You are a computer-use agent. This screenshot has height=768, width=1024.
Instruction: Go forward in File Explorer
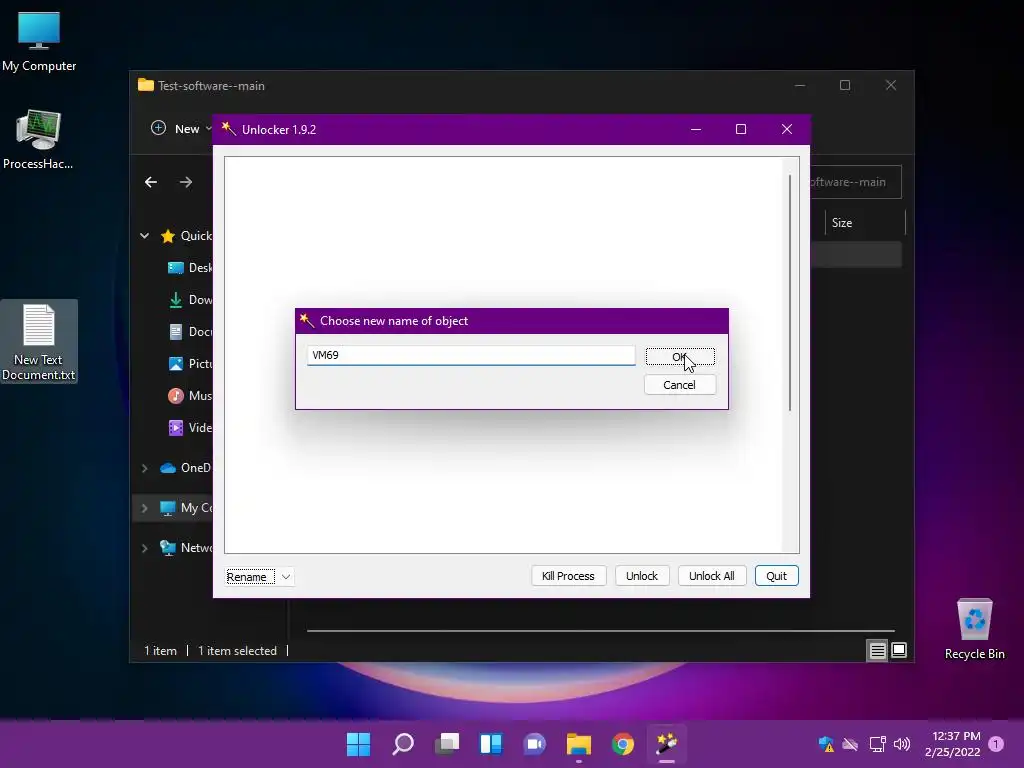pos(186,182)
